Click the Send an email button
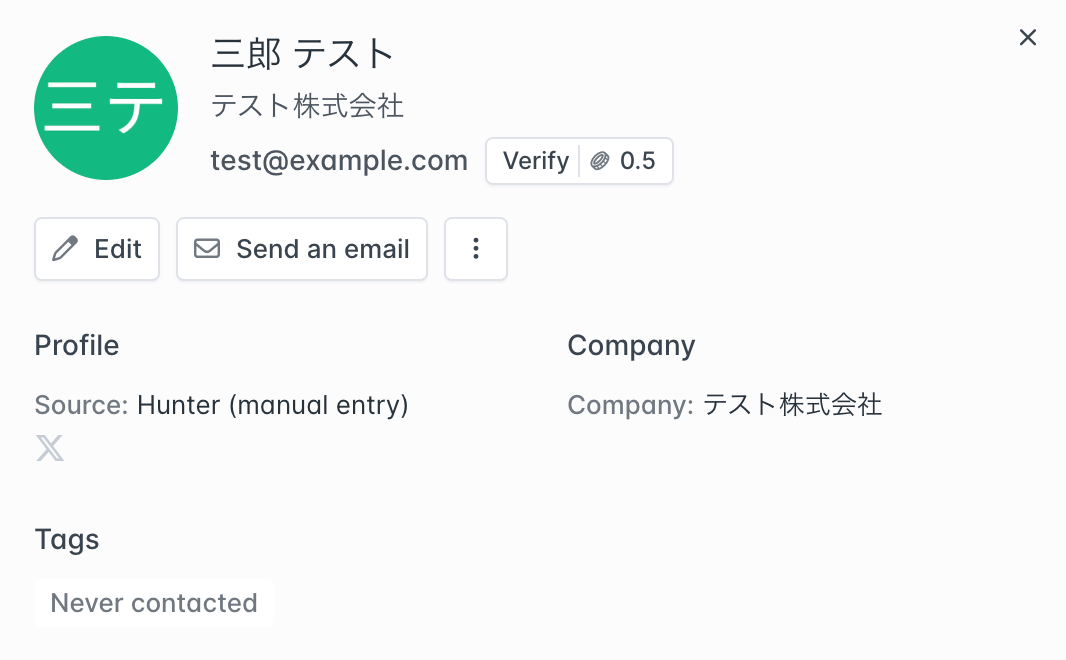1066x660 pixels. 302,249
